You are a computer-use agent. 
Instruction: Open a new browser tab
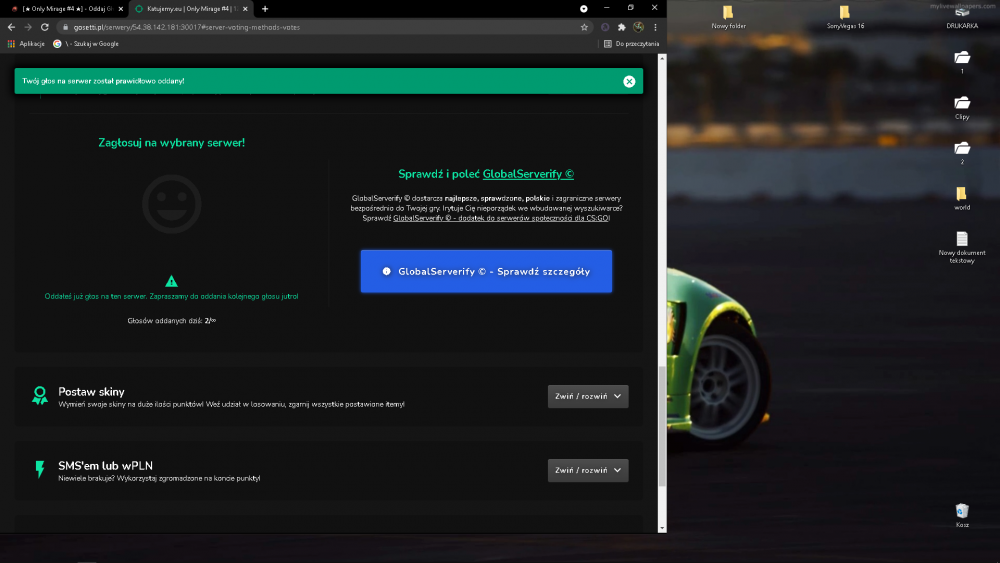click(x=265, y=9)
